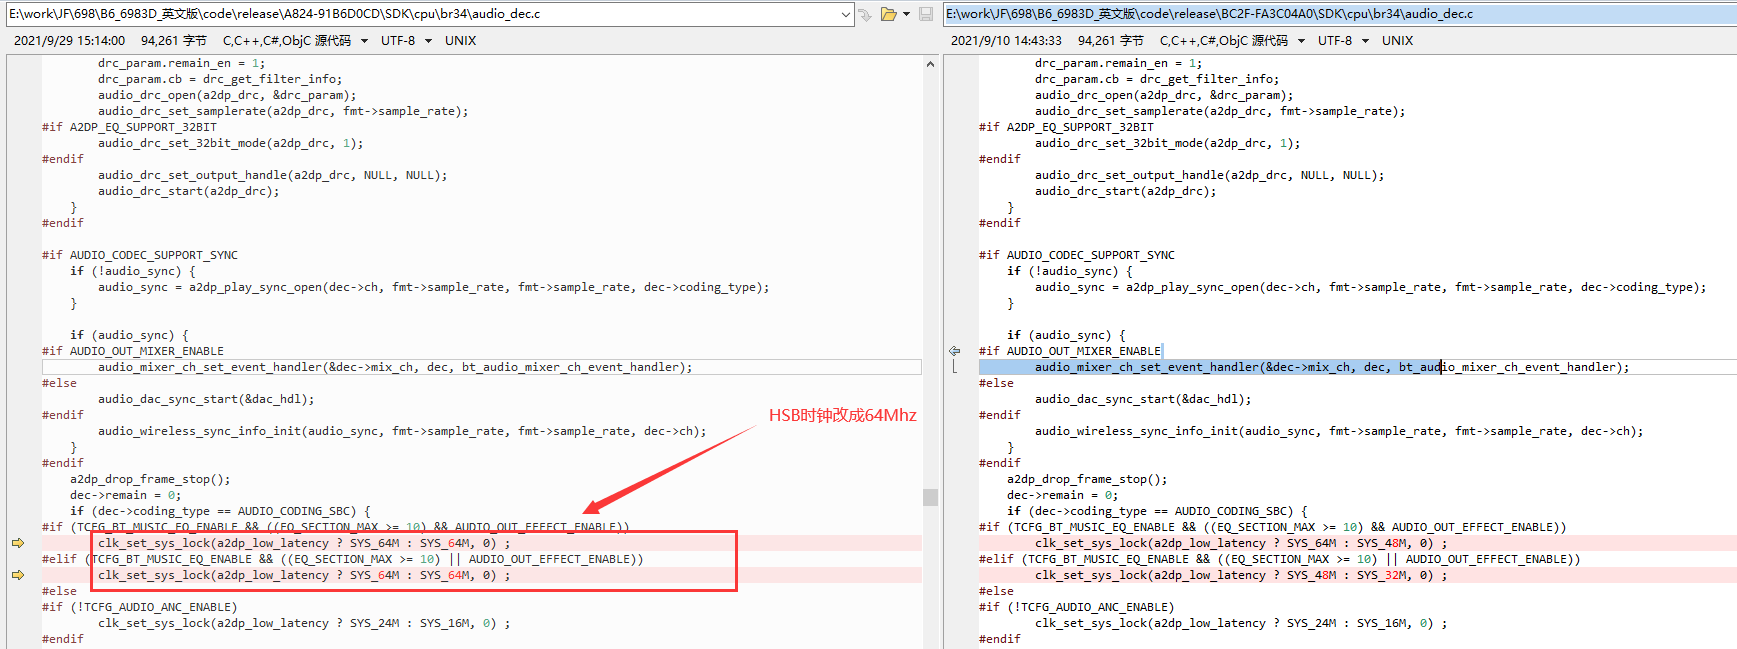This screenshot has height=649, width=1737.
Task: Expand the left file path history dropdown
Action: 846,14
